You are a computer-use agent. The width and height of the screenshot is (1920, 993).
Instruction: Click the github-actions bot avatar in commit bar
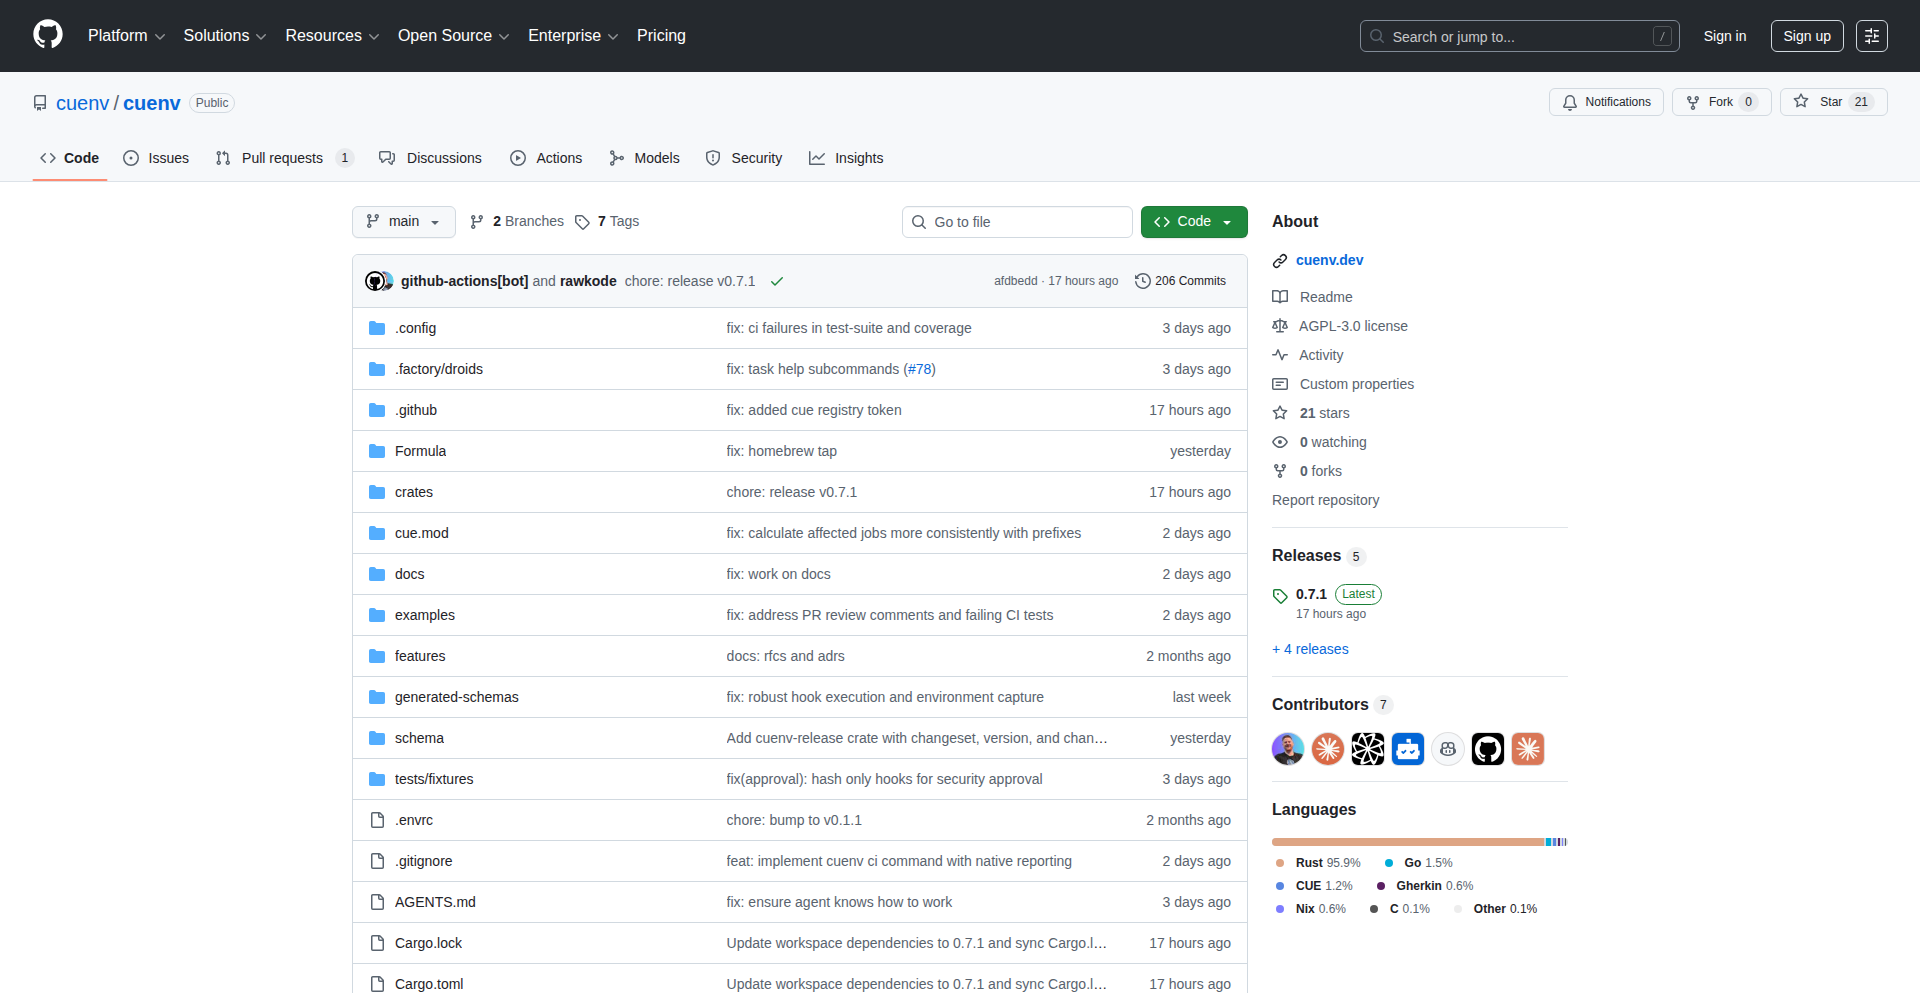(375, 281)
